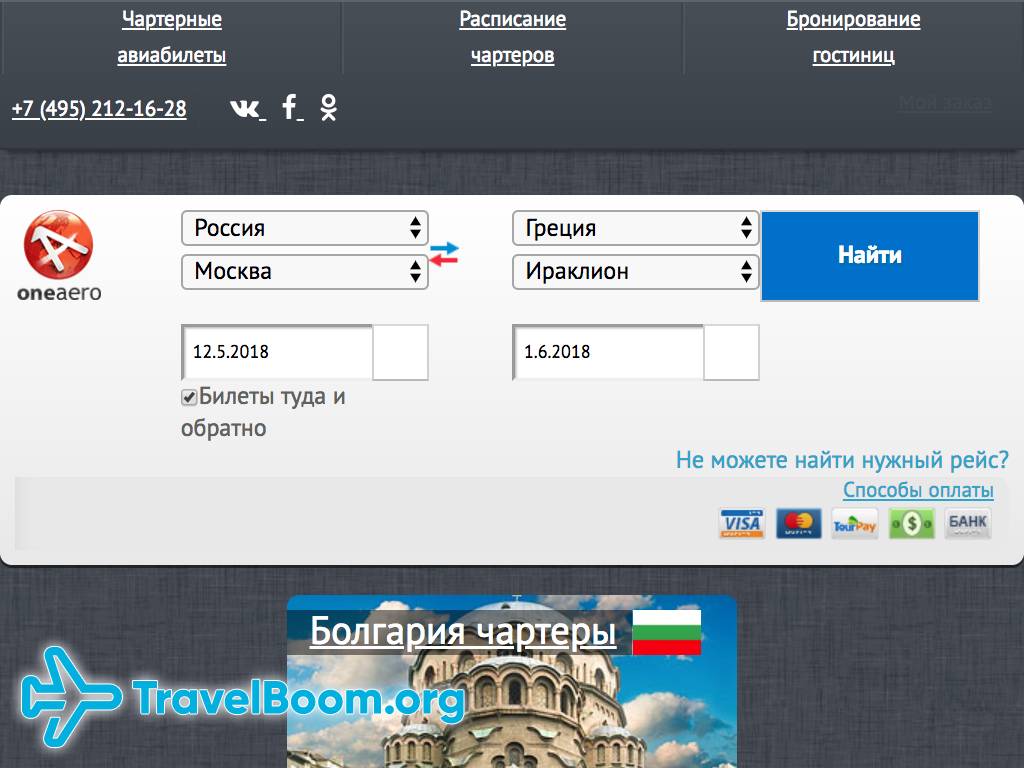1024x768 pixels.
Task: Click the Facebook icon
Action: point(288,108)
